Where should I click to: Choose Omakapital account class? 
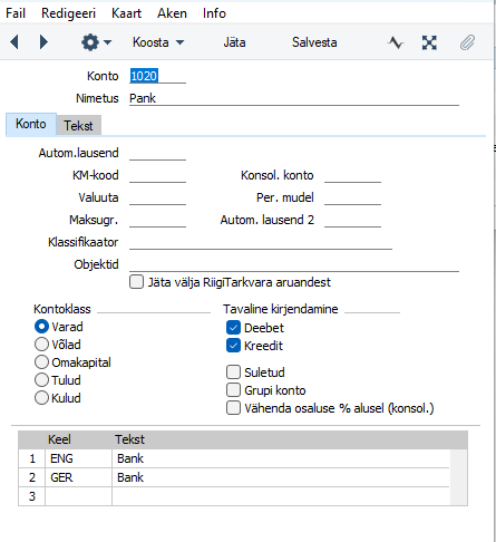point(41,362)
